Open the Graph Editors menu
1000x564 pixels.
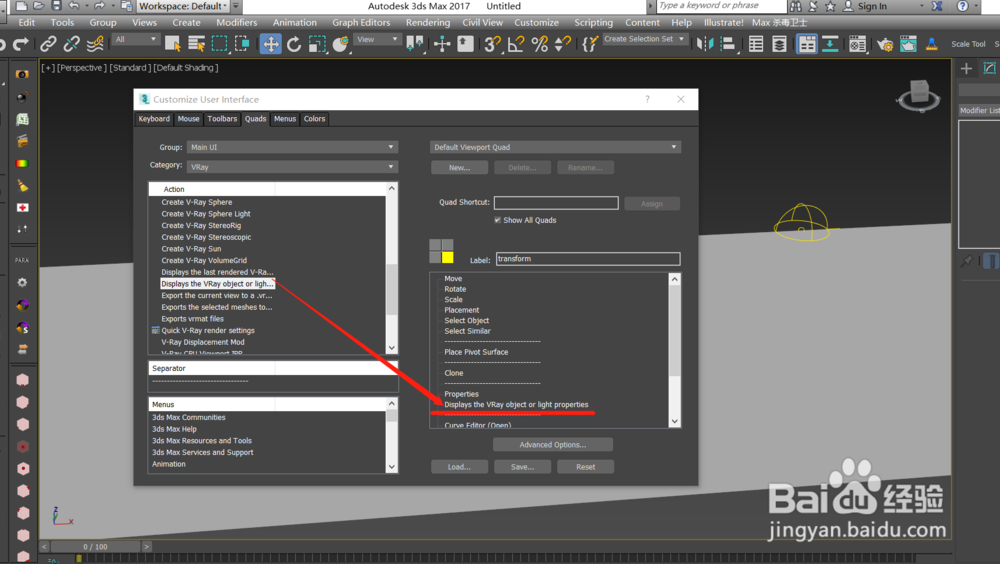pyautogui.click(x=361, y=22)
